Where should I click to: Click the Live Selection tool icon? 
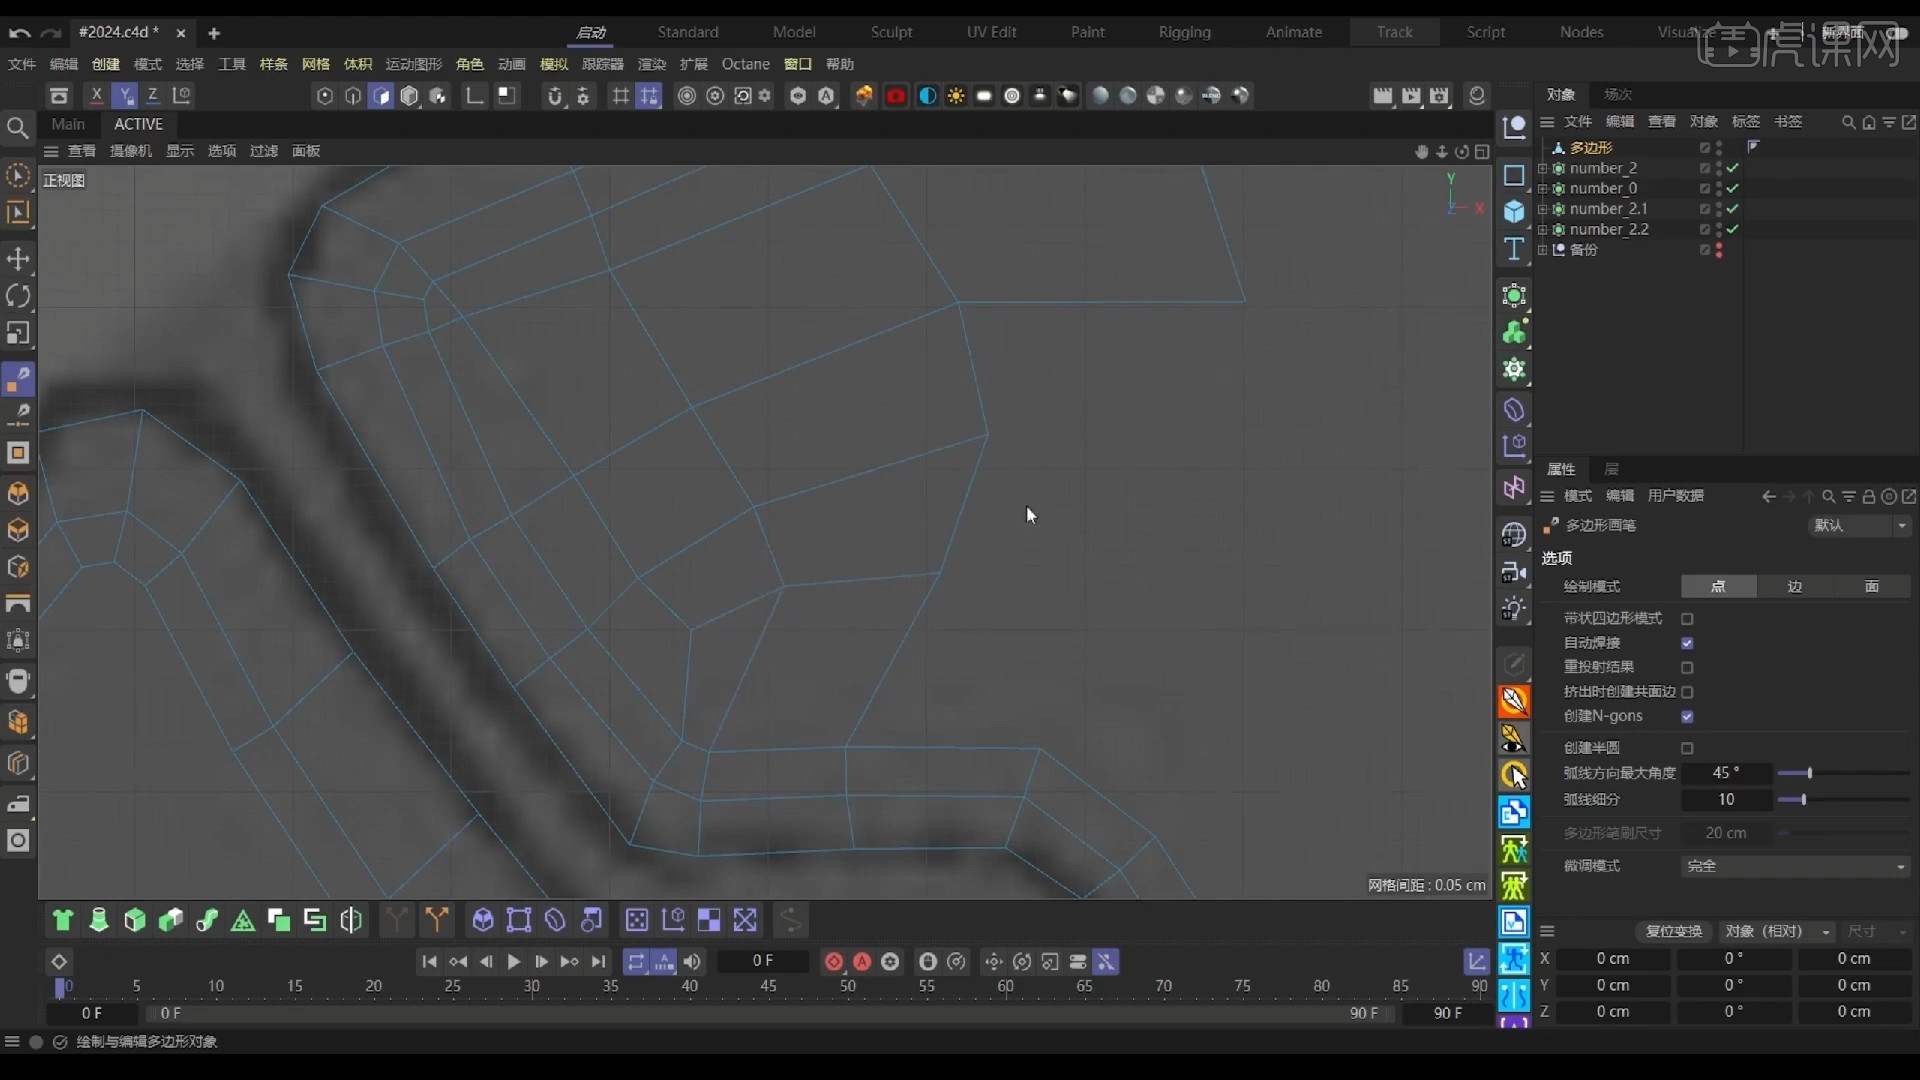point(18,176)
